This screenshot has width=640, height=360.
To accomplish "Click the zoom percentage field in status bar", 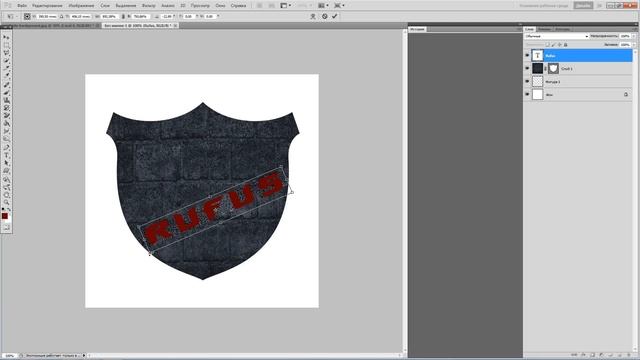I will (9, 356).
